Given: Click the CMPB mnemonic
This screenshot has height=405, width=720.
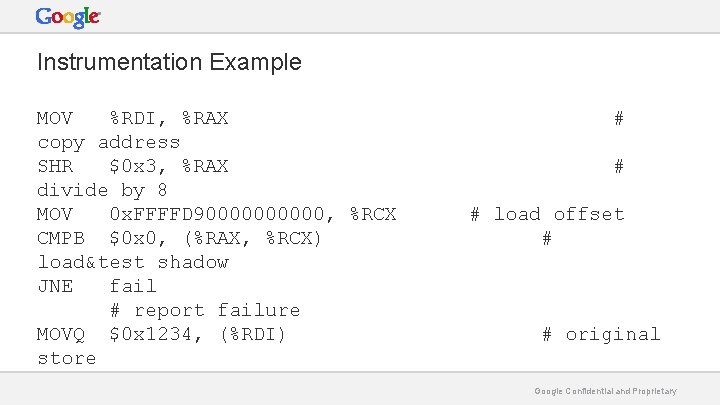Looking at the screenshot, I should point(61,238).
